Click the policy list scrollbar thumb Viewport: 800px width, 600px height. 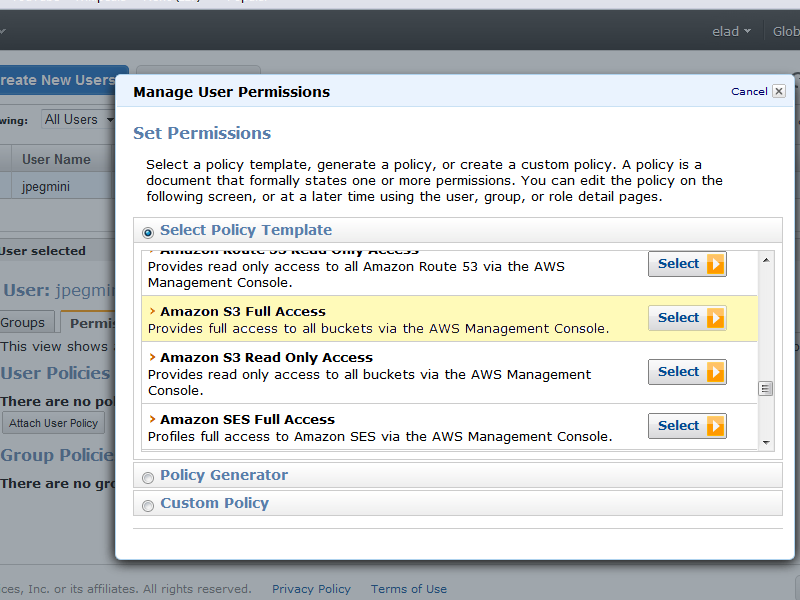coord(765,389)
